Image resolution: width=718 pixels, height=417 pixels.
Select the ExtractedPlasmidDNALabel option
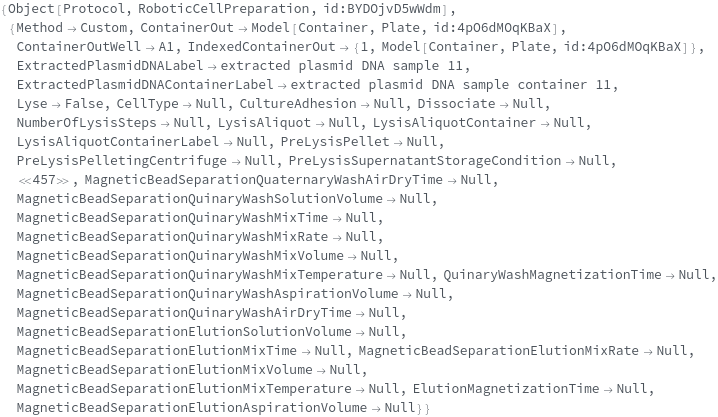coord(110,66)
